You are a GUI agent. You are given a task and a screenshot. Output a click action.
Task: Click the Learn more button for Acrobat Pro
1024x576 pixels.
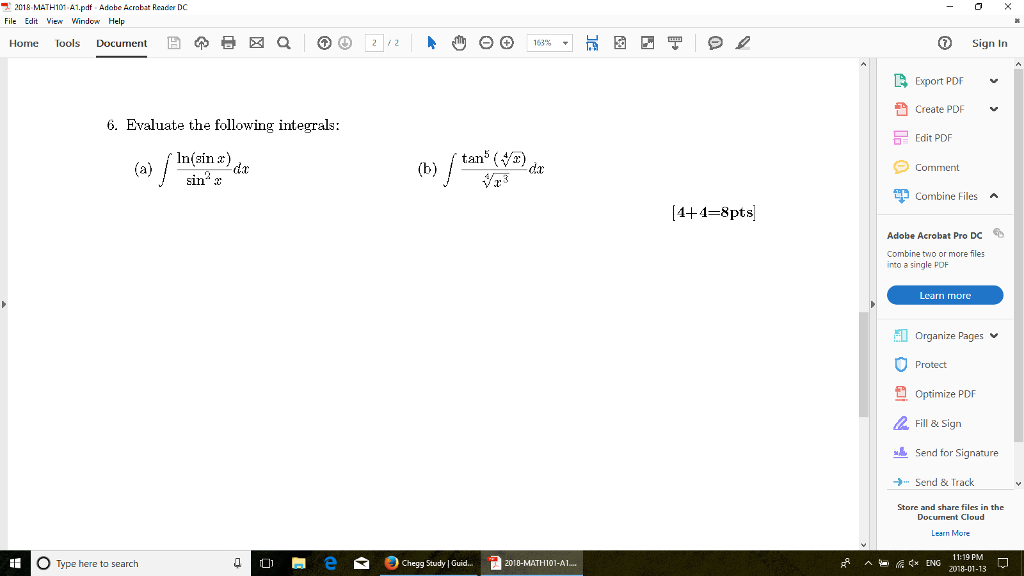[944, 294]
